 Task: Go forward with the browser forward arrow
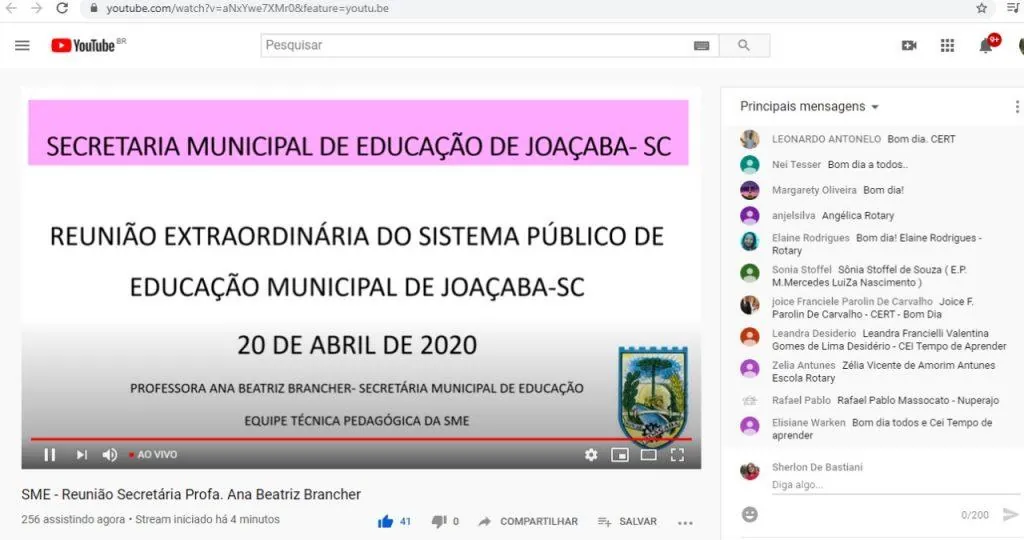pyautogui.click(x=37, y=8)
